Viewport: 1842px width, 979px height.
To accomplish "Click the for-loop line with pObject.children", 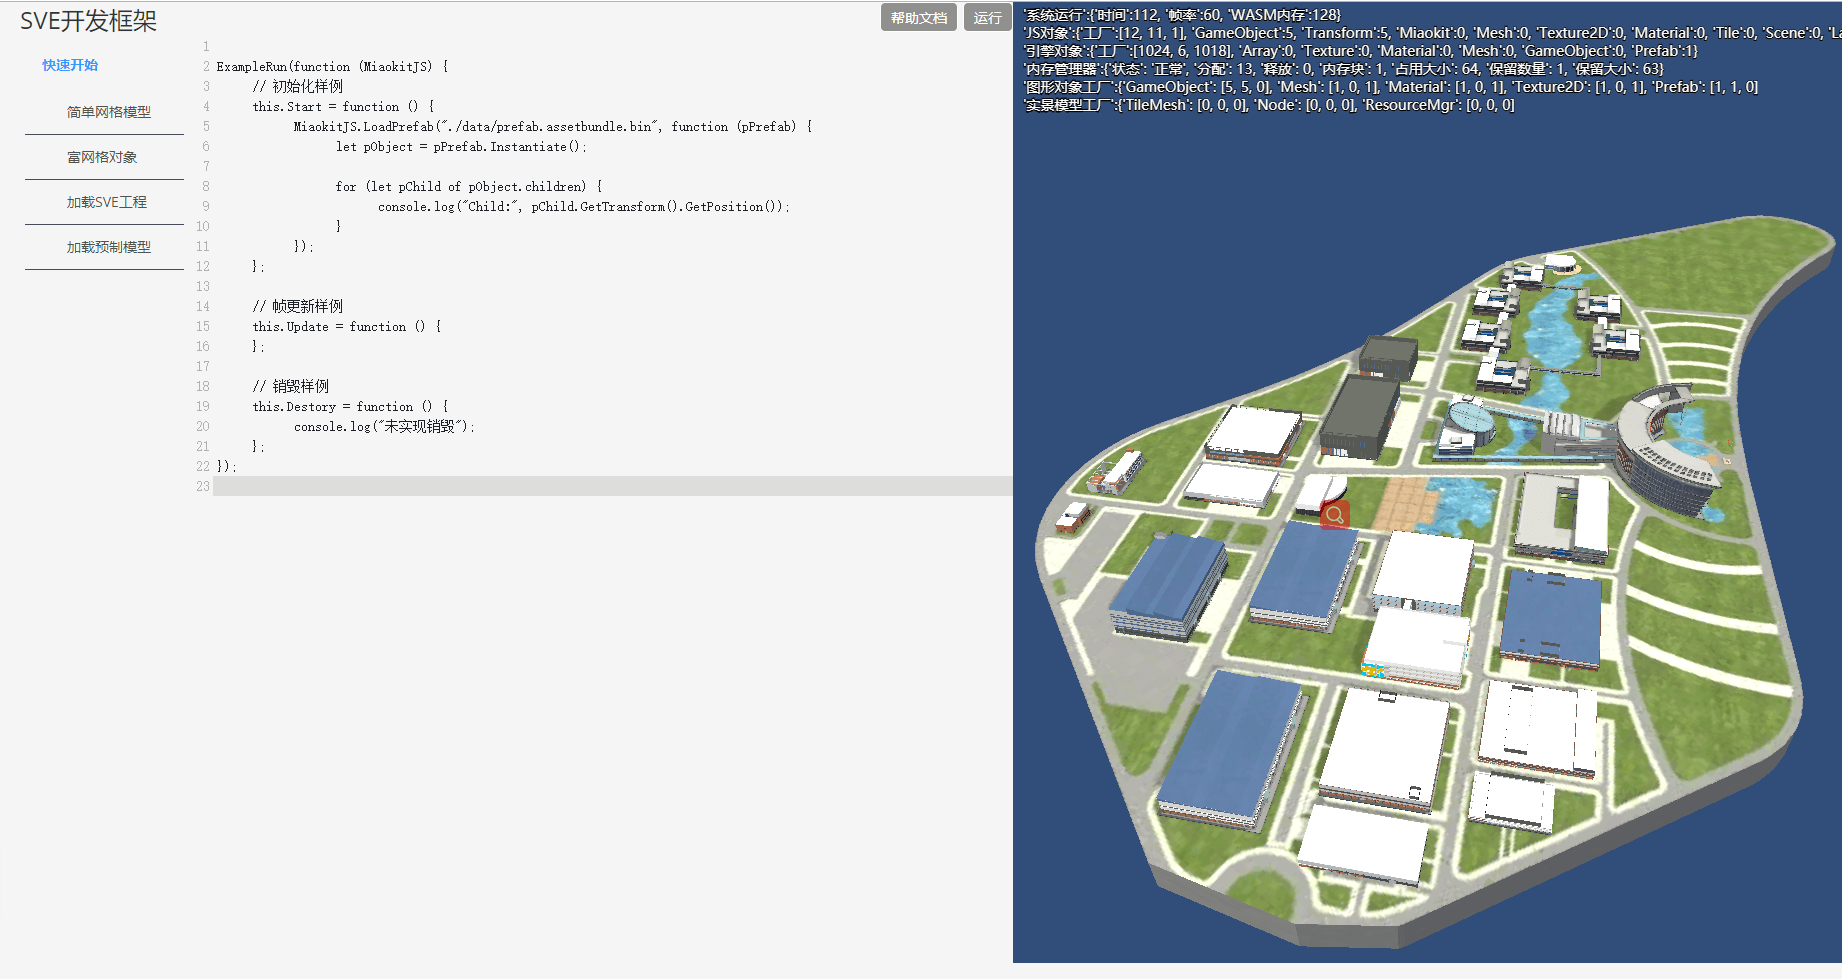I will [x=468, y=187].
